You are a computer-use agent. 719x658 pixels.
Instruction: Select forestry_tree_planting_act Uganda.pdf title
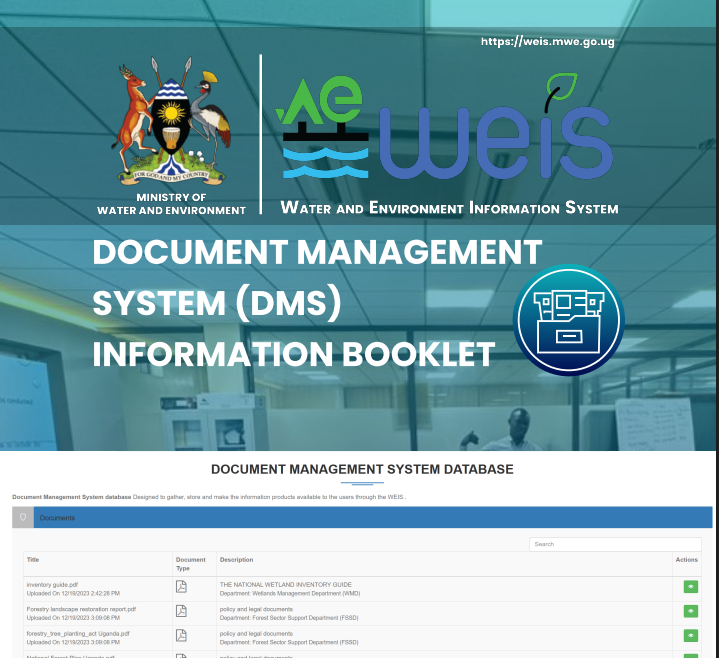click(78, 633)
